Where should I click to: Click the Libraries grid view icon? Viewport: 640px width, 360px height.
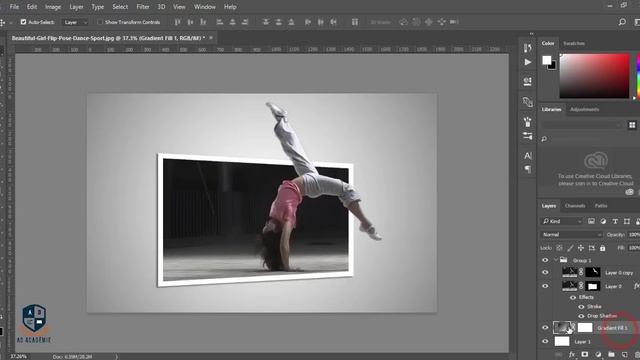coord(632,125)
